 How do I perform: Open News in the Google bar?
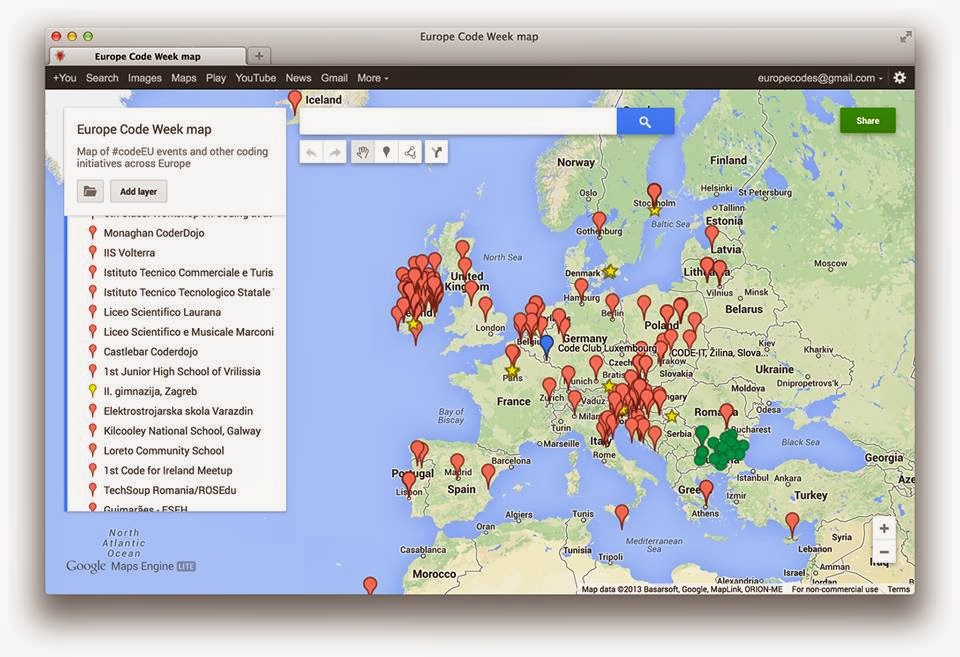[x=298, y=78]
